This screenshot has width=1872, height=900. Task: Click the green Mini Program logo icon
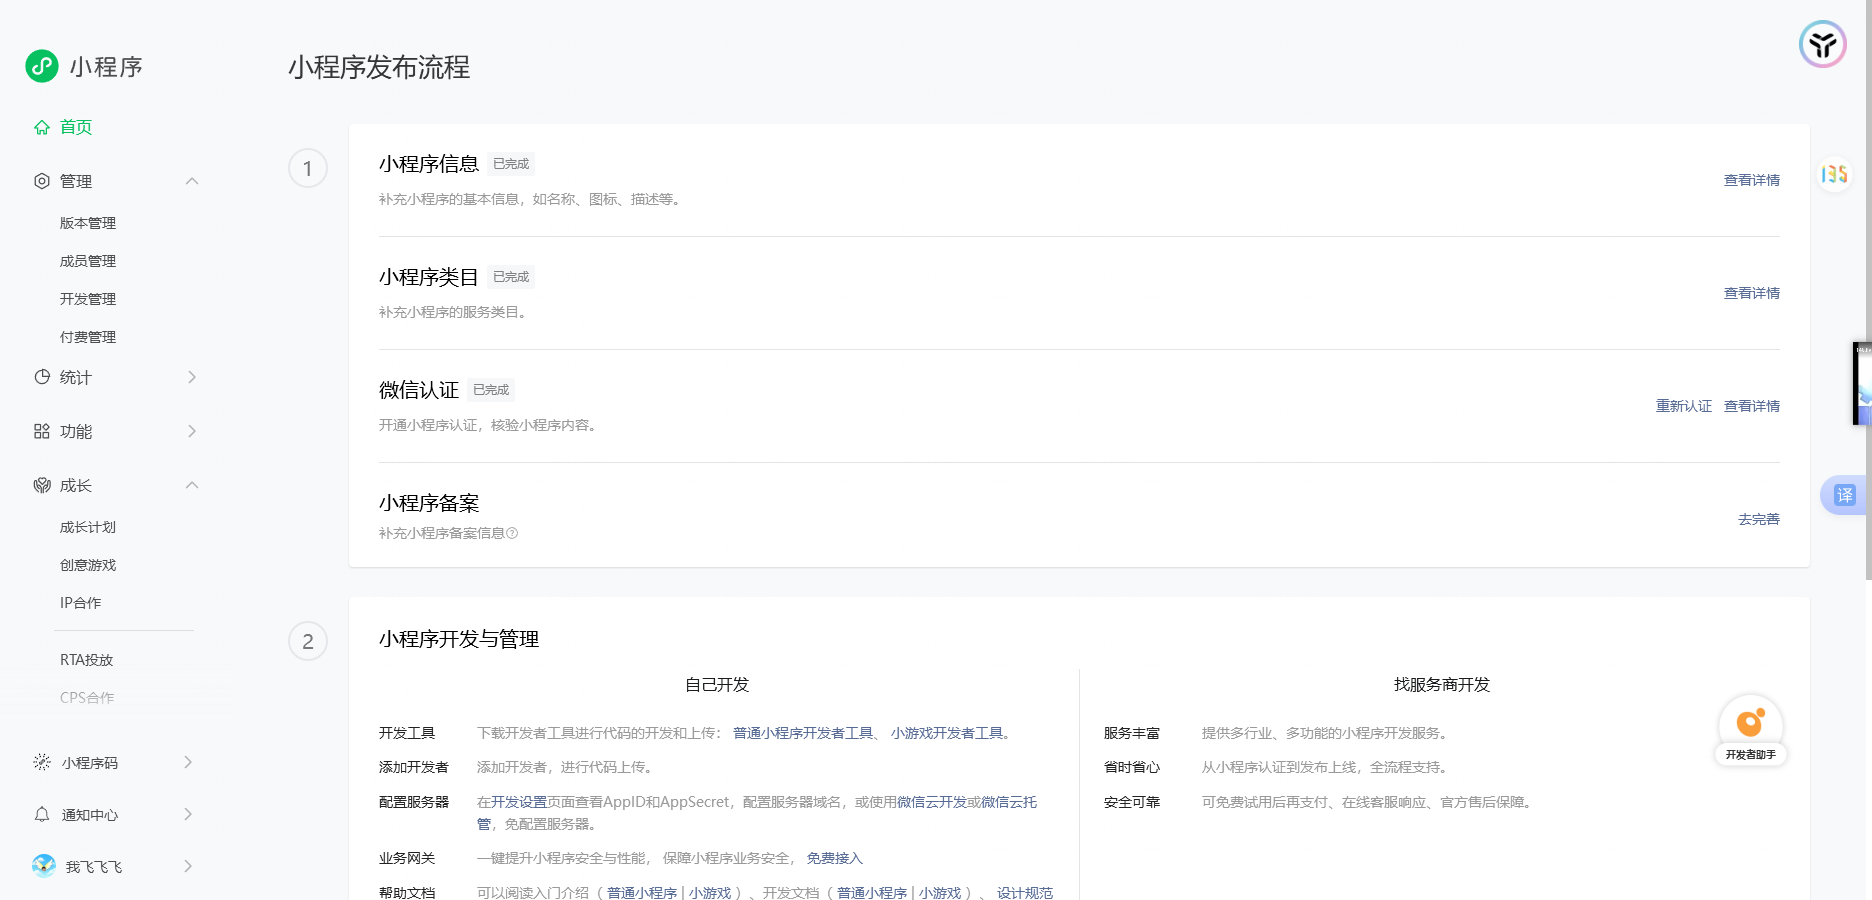(42, 66)
